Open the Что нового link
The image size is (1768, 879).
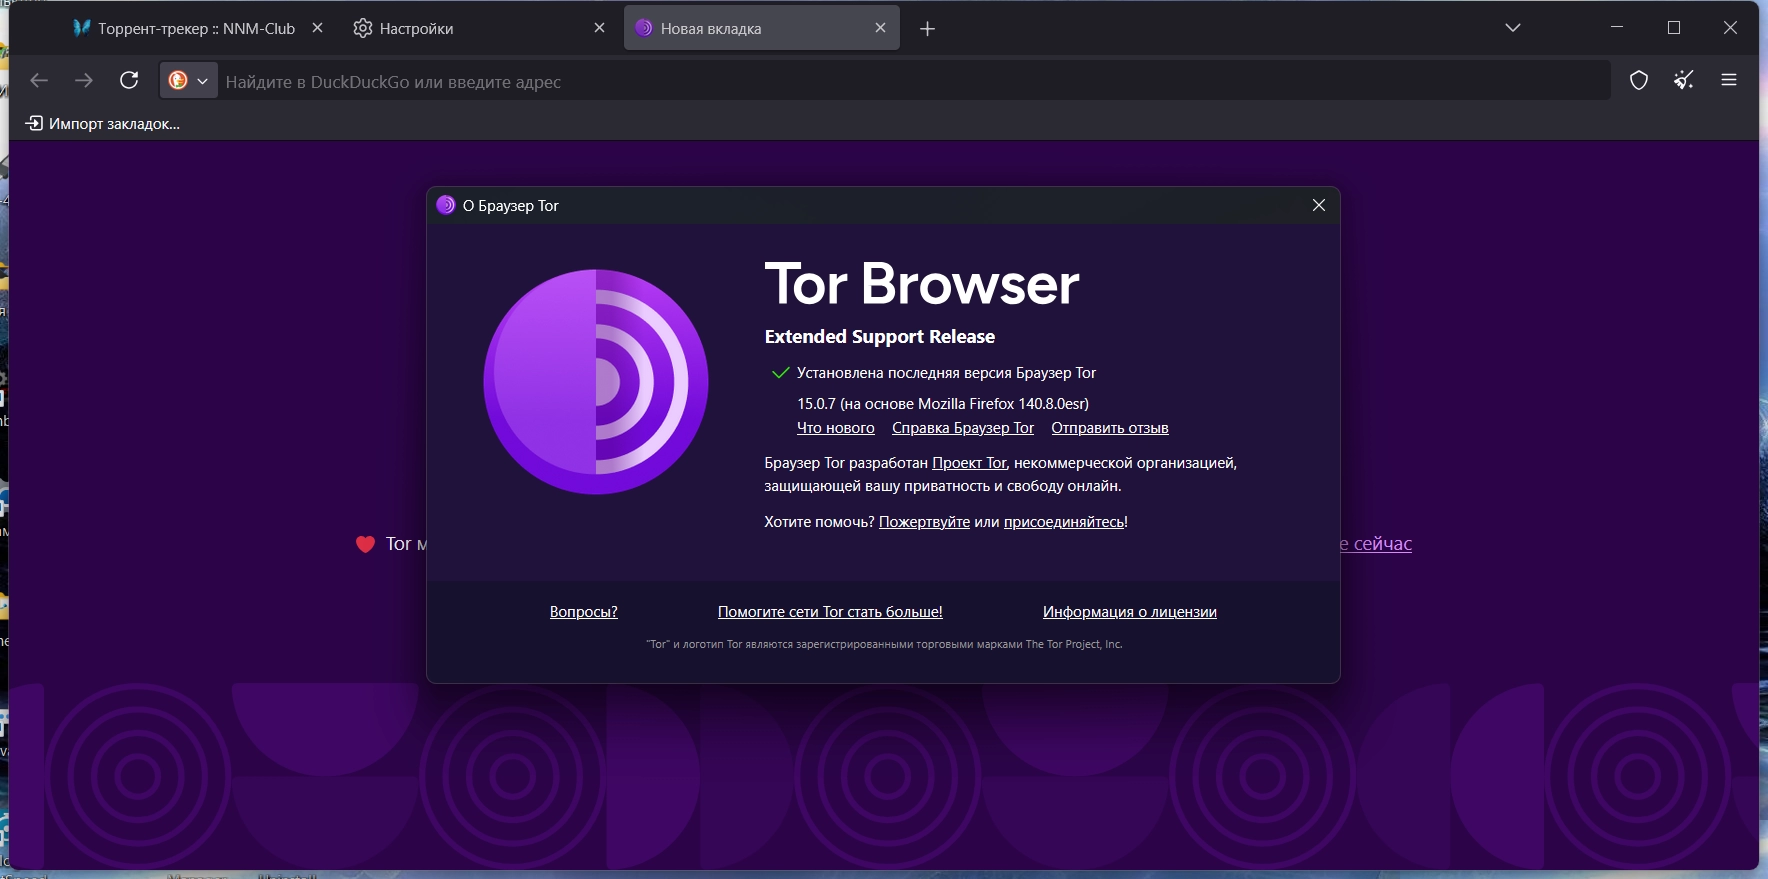click(836, 428)
